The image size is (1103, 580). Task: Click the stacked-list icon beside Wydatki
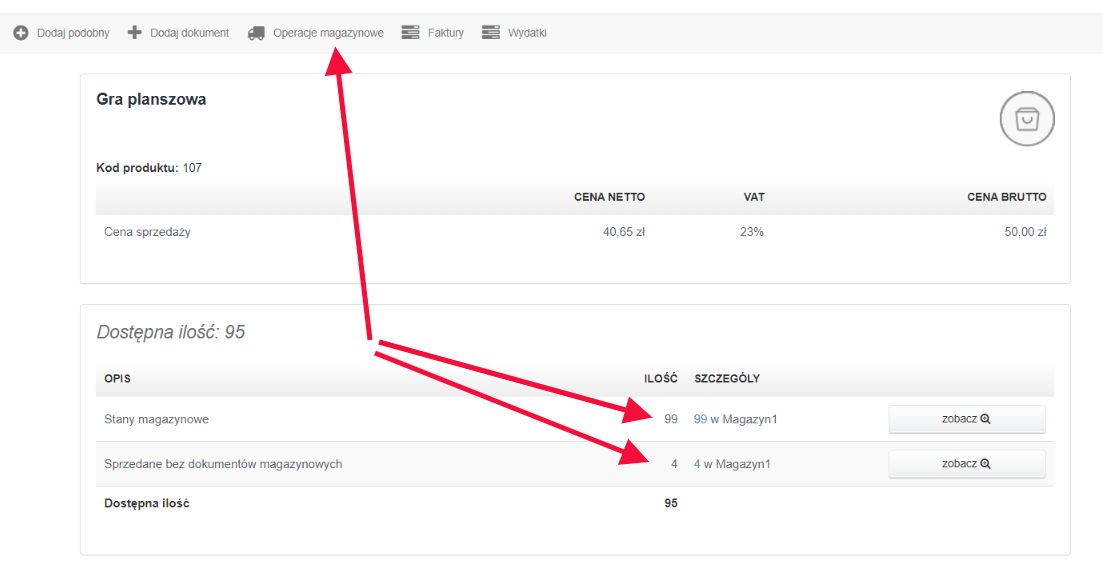[490, 32]
